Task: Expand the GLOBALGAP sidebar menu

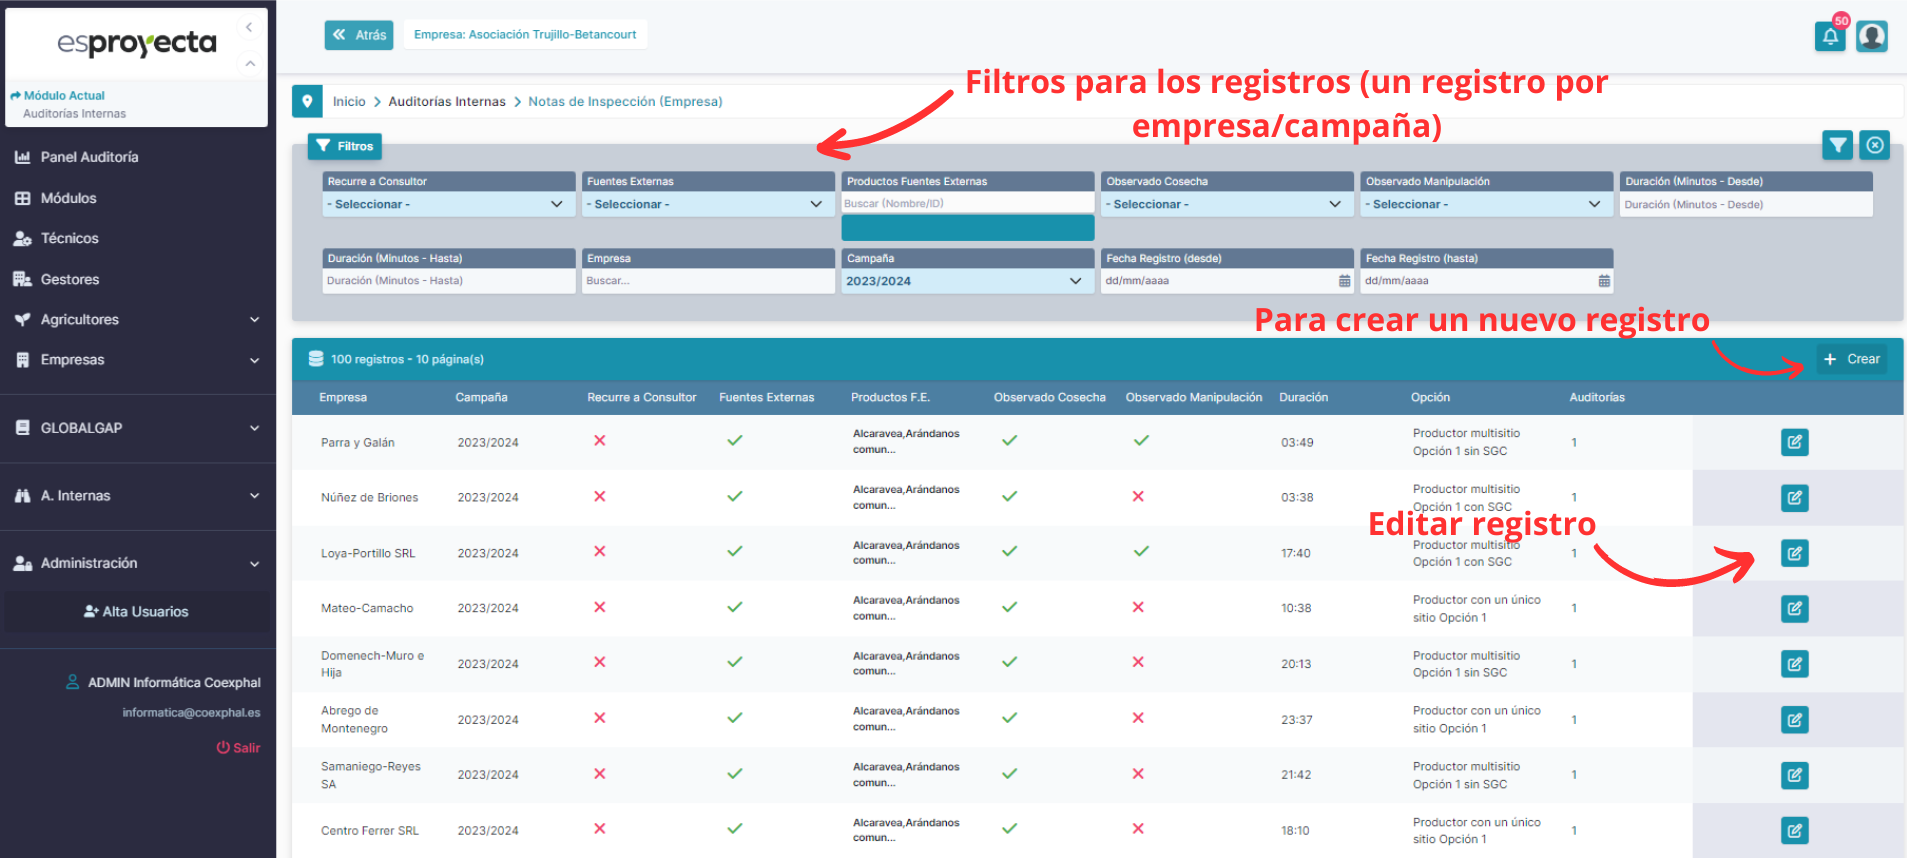Action: [x=138, y=428]
